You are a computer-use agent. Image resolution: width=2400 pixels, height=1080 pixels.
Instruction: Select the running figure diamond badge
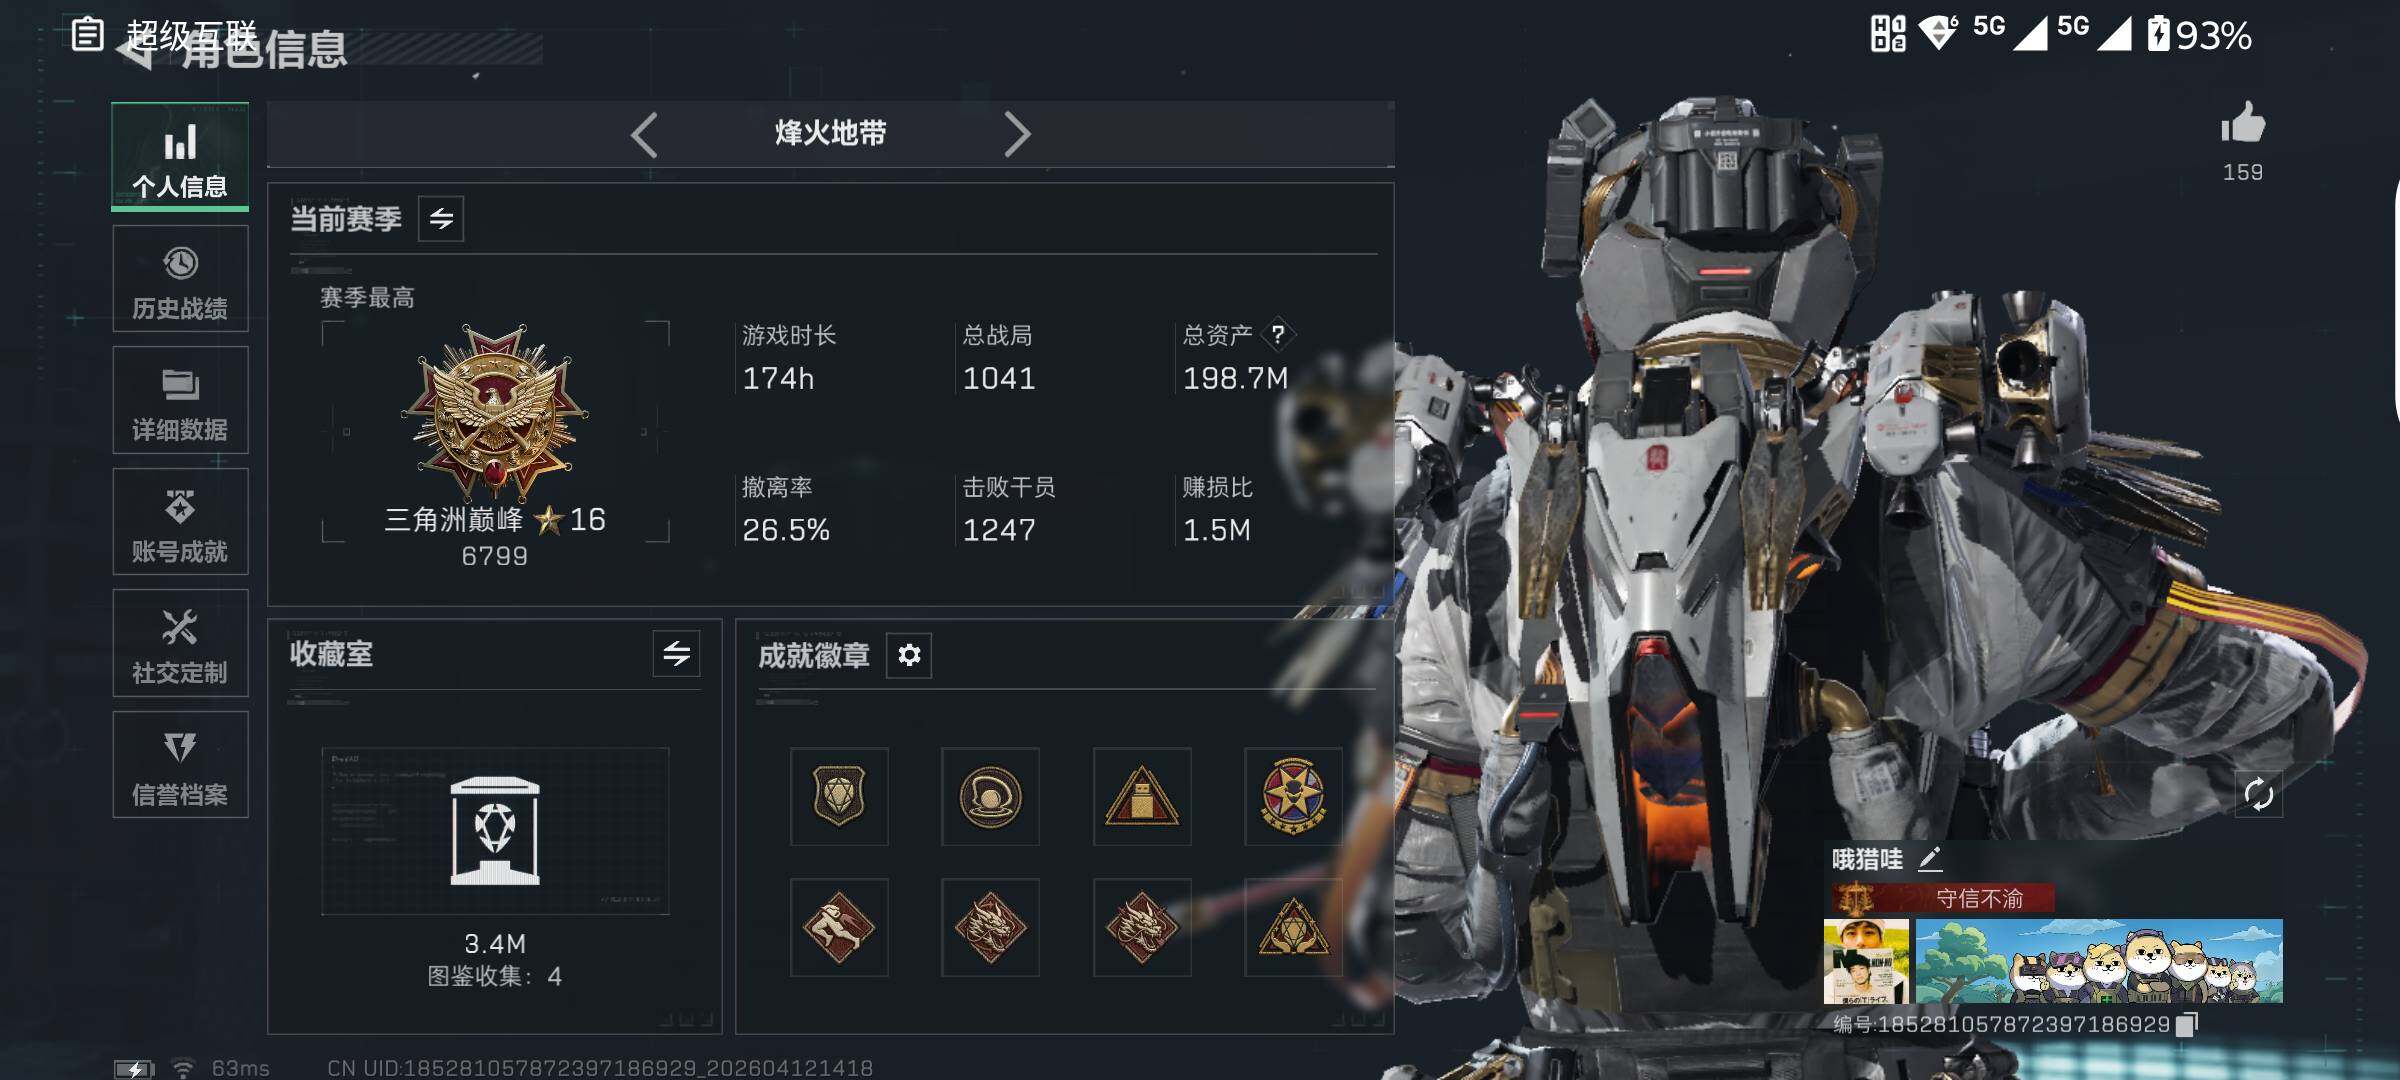(839, 927)
